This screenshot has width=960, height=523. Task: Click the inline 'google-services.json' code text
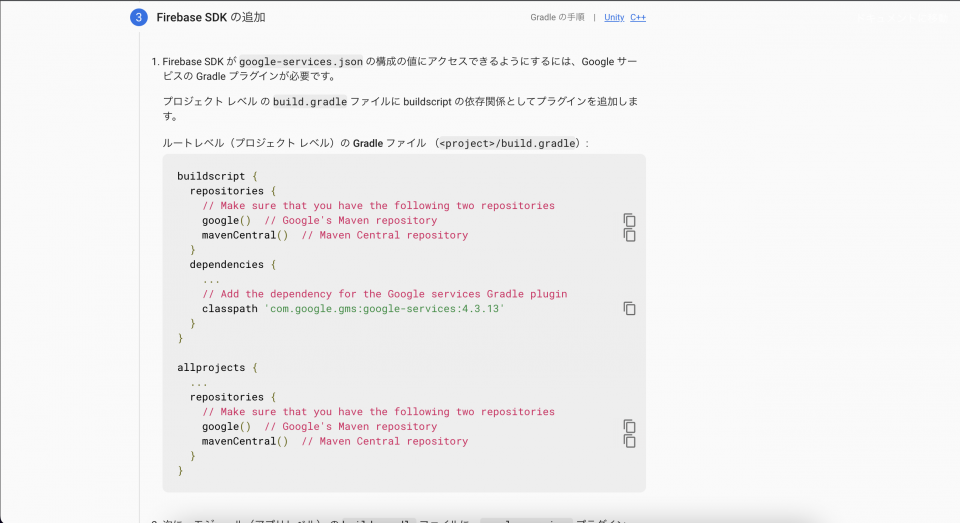pyautogui.click(x=301, y=61)
